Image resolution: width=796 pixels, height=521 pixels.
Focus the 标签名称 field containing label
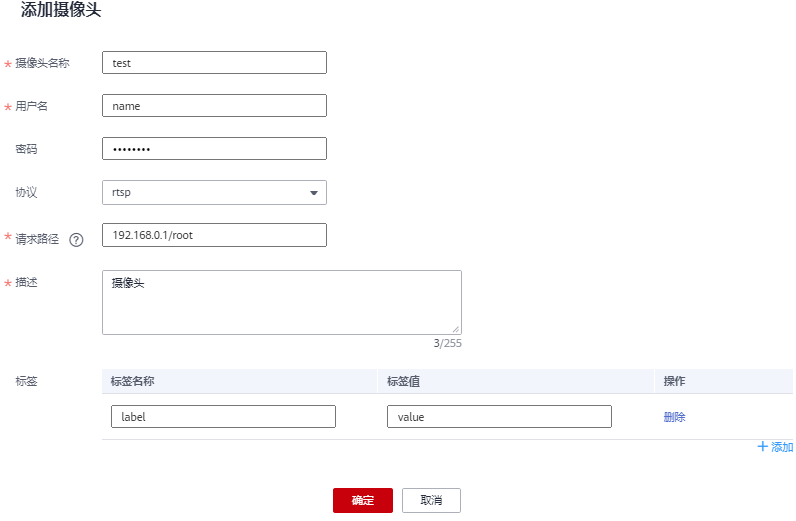[x=223, y=416]
